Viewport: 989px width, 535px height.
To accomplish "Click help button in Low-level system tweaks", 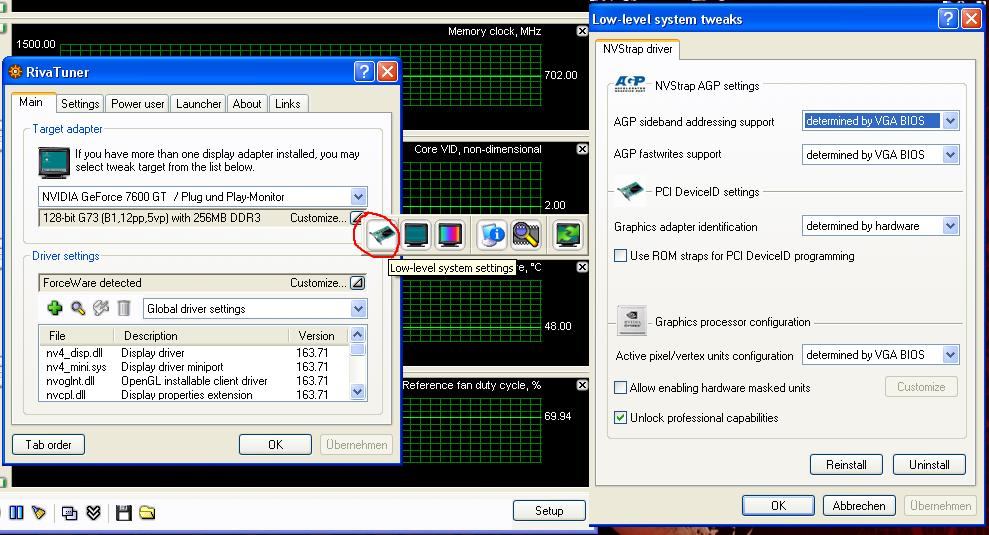I will click(948, 19).
